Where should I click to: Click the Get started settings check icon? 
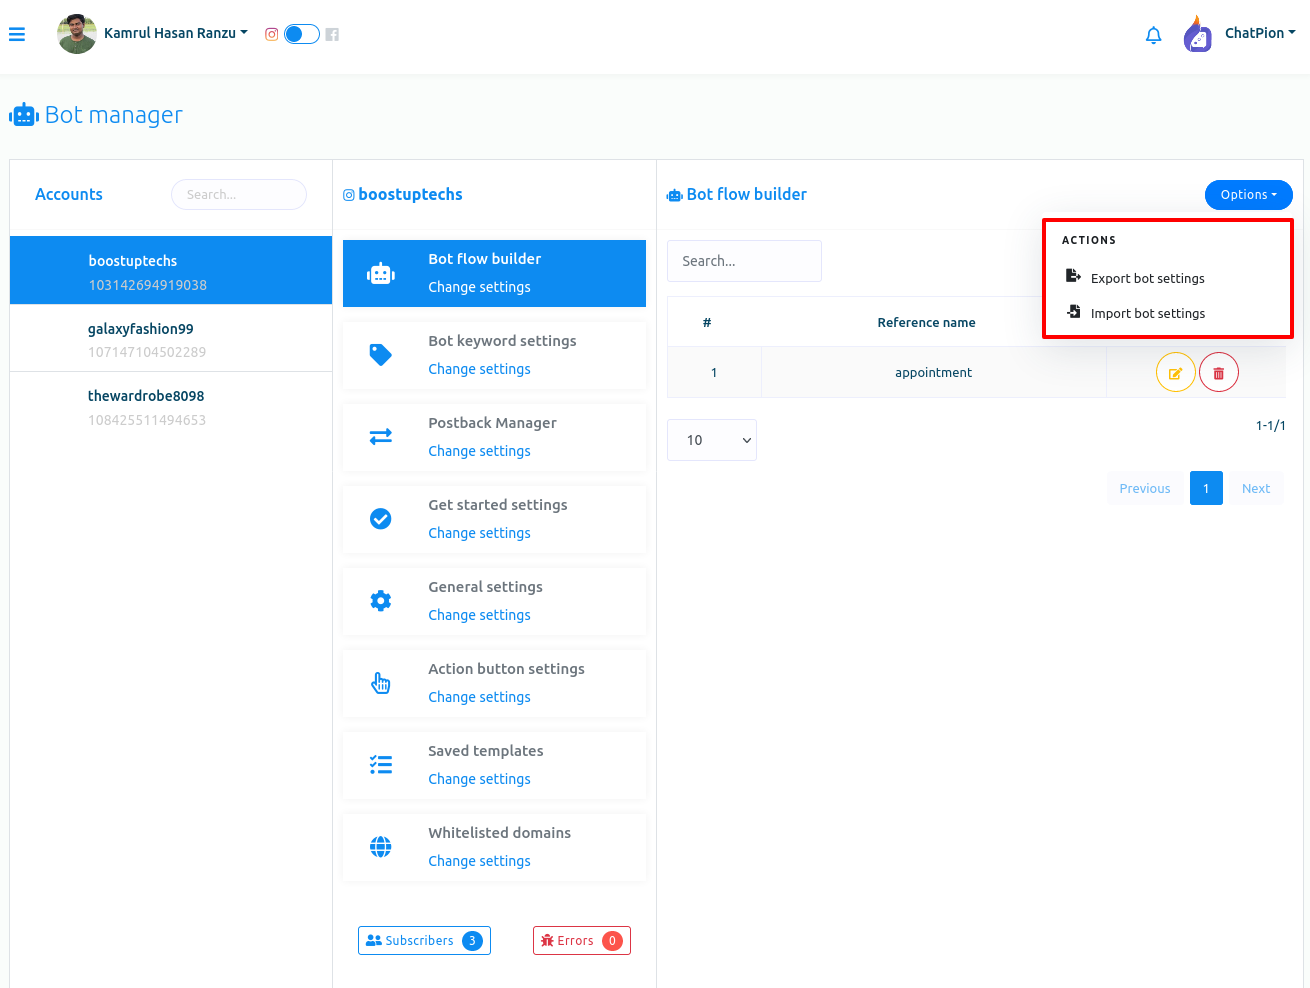[x=381, y=519]
